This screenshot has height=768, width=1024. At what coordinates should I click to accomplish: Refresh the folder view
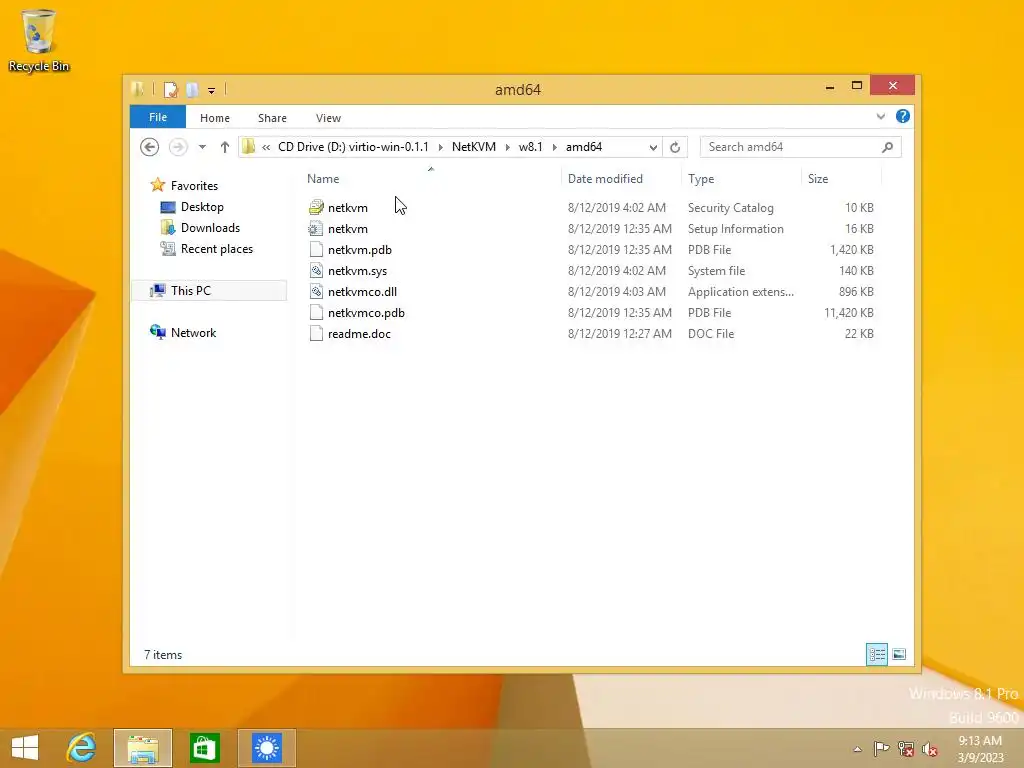point(675,148)
